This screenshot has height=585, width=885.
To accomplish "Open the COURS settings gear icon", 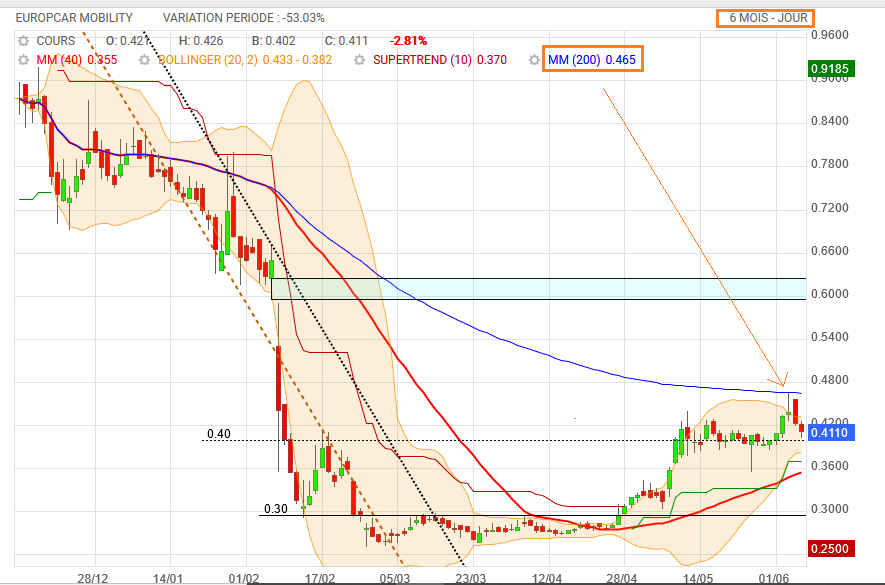I will [x=23, y=41].
